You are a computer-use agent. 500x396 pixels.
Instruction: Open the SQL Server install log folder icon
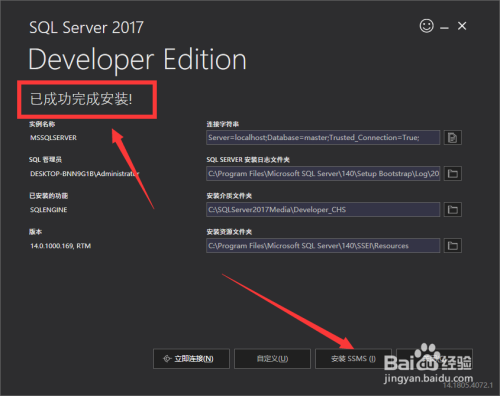pyautogui.click(x=452, y=174)
